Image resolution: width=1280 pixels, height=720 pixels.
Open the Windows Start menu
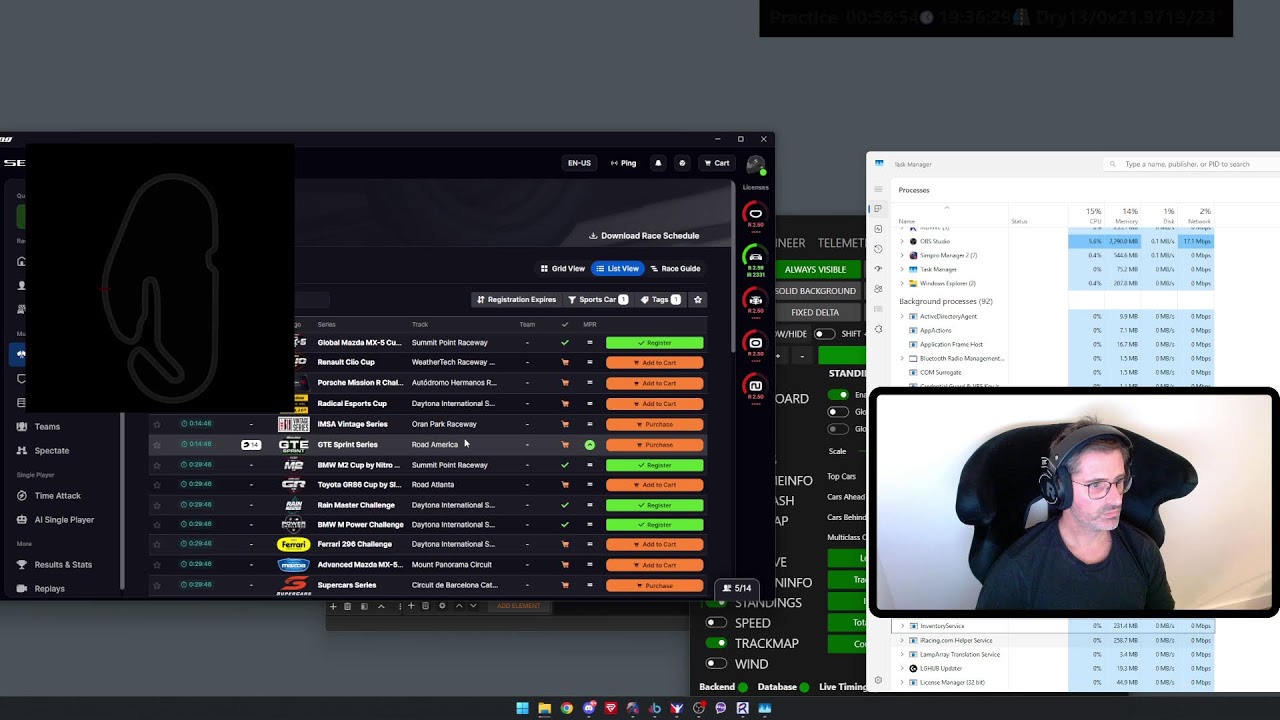(522, 708)
